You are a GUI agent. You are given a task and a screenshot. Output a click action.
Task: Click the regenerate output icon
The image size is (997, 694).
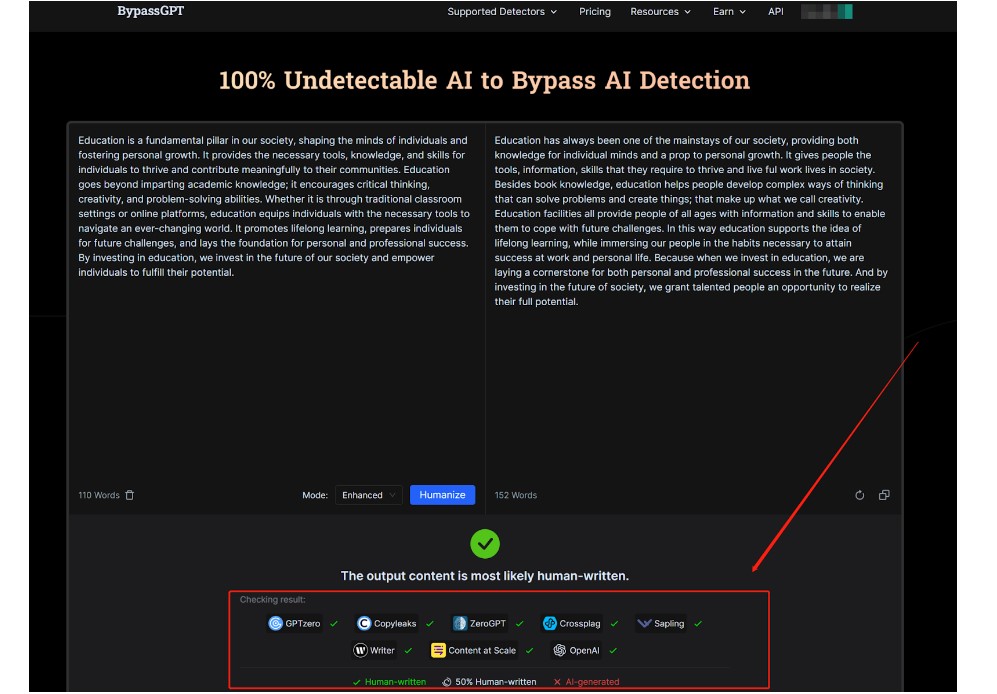pyautogui.click(x=860, y=495)
